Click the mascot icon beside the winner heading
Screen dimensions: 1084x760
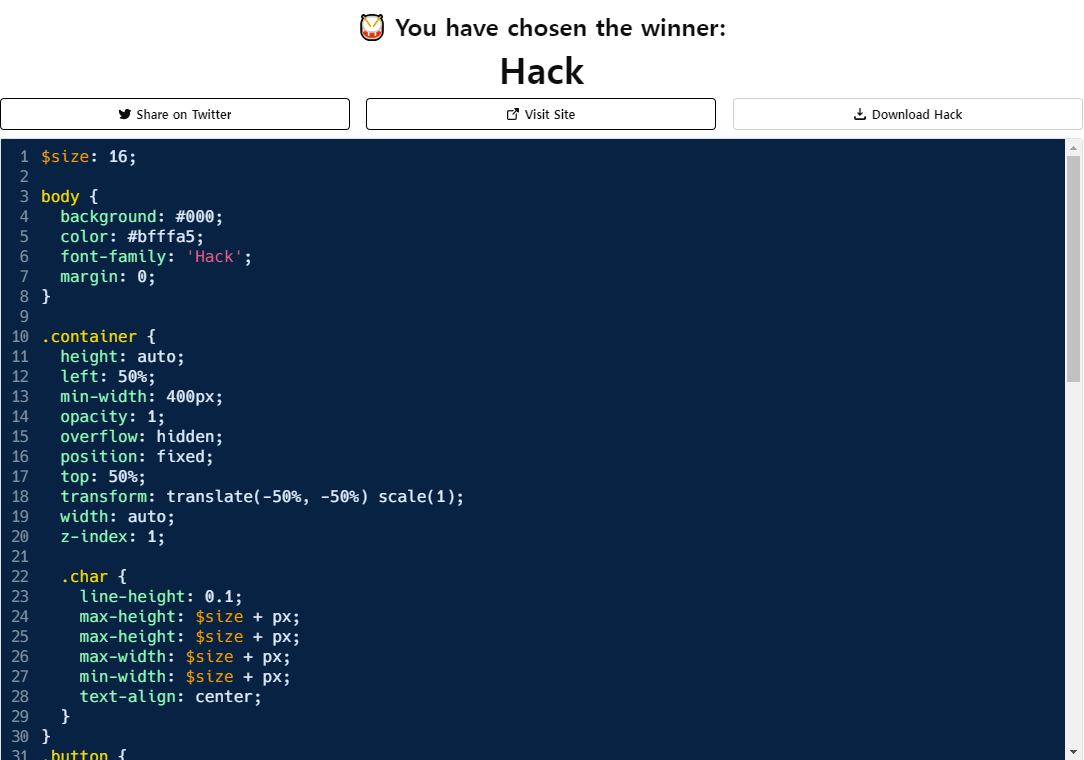[372, 28]
